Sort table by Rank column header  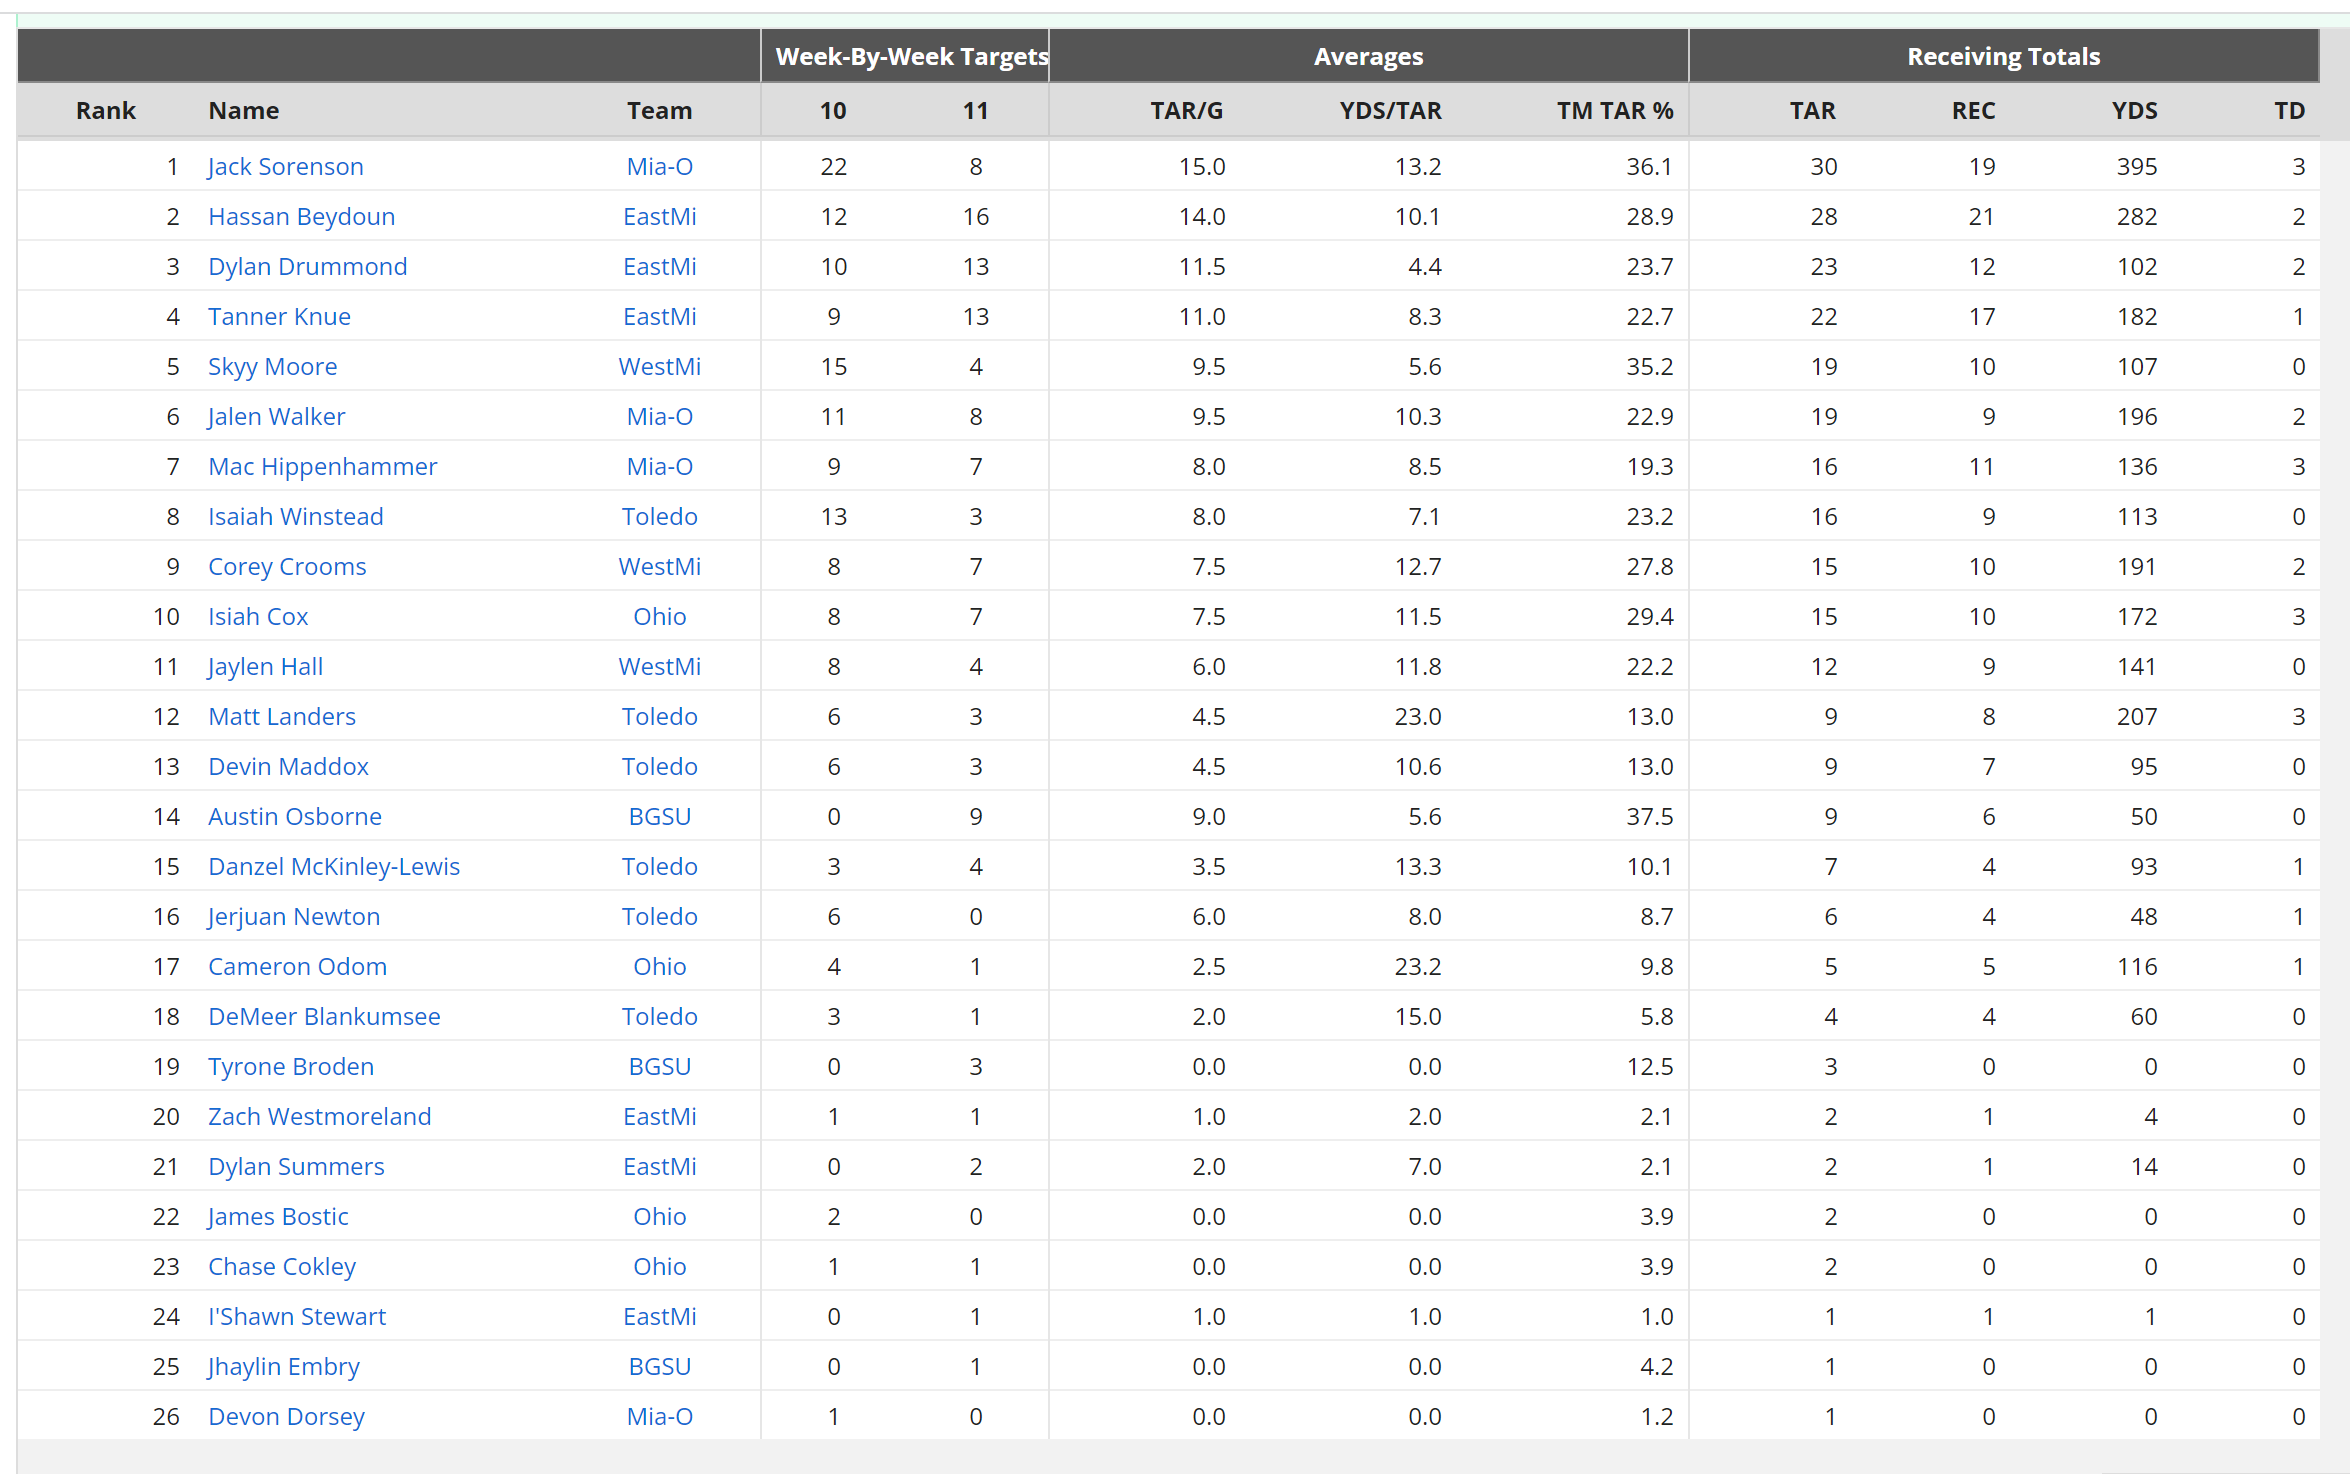point(106,110)
